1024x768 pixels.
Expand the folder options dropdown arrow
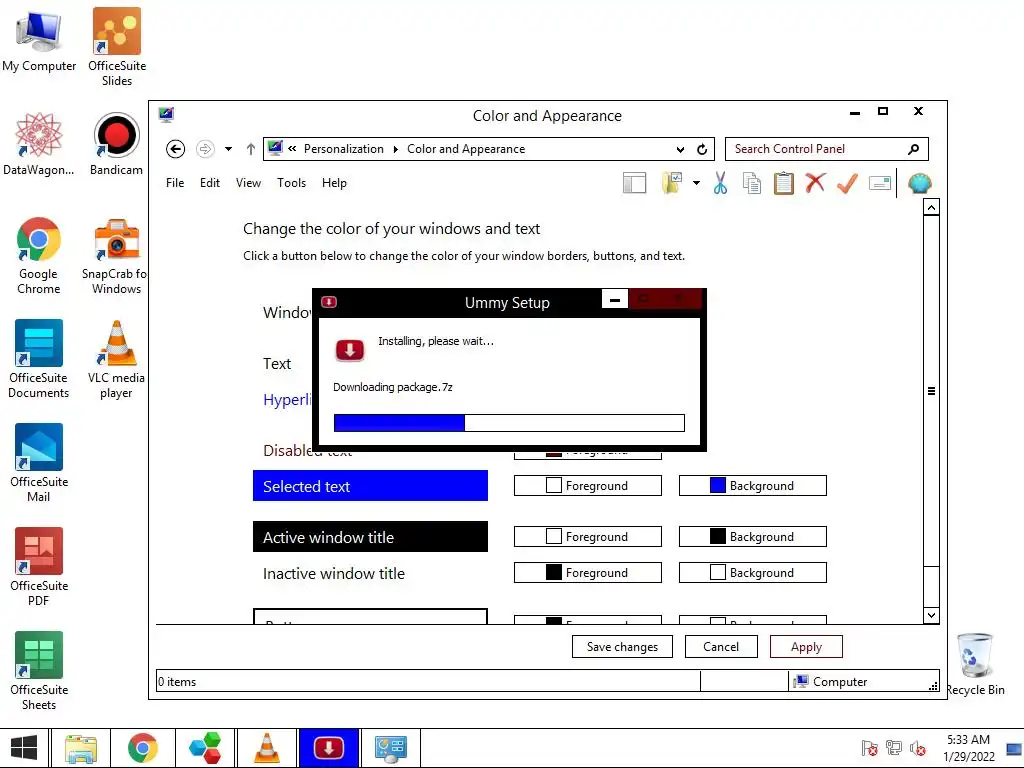pos(696,183)
